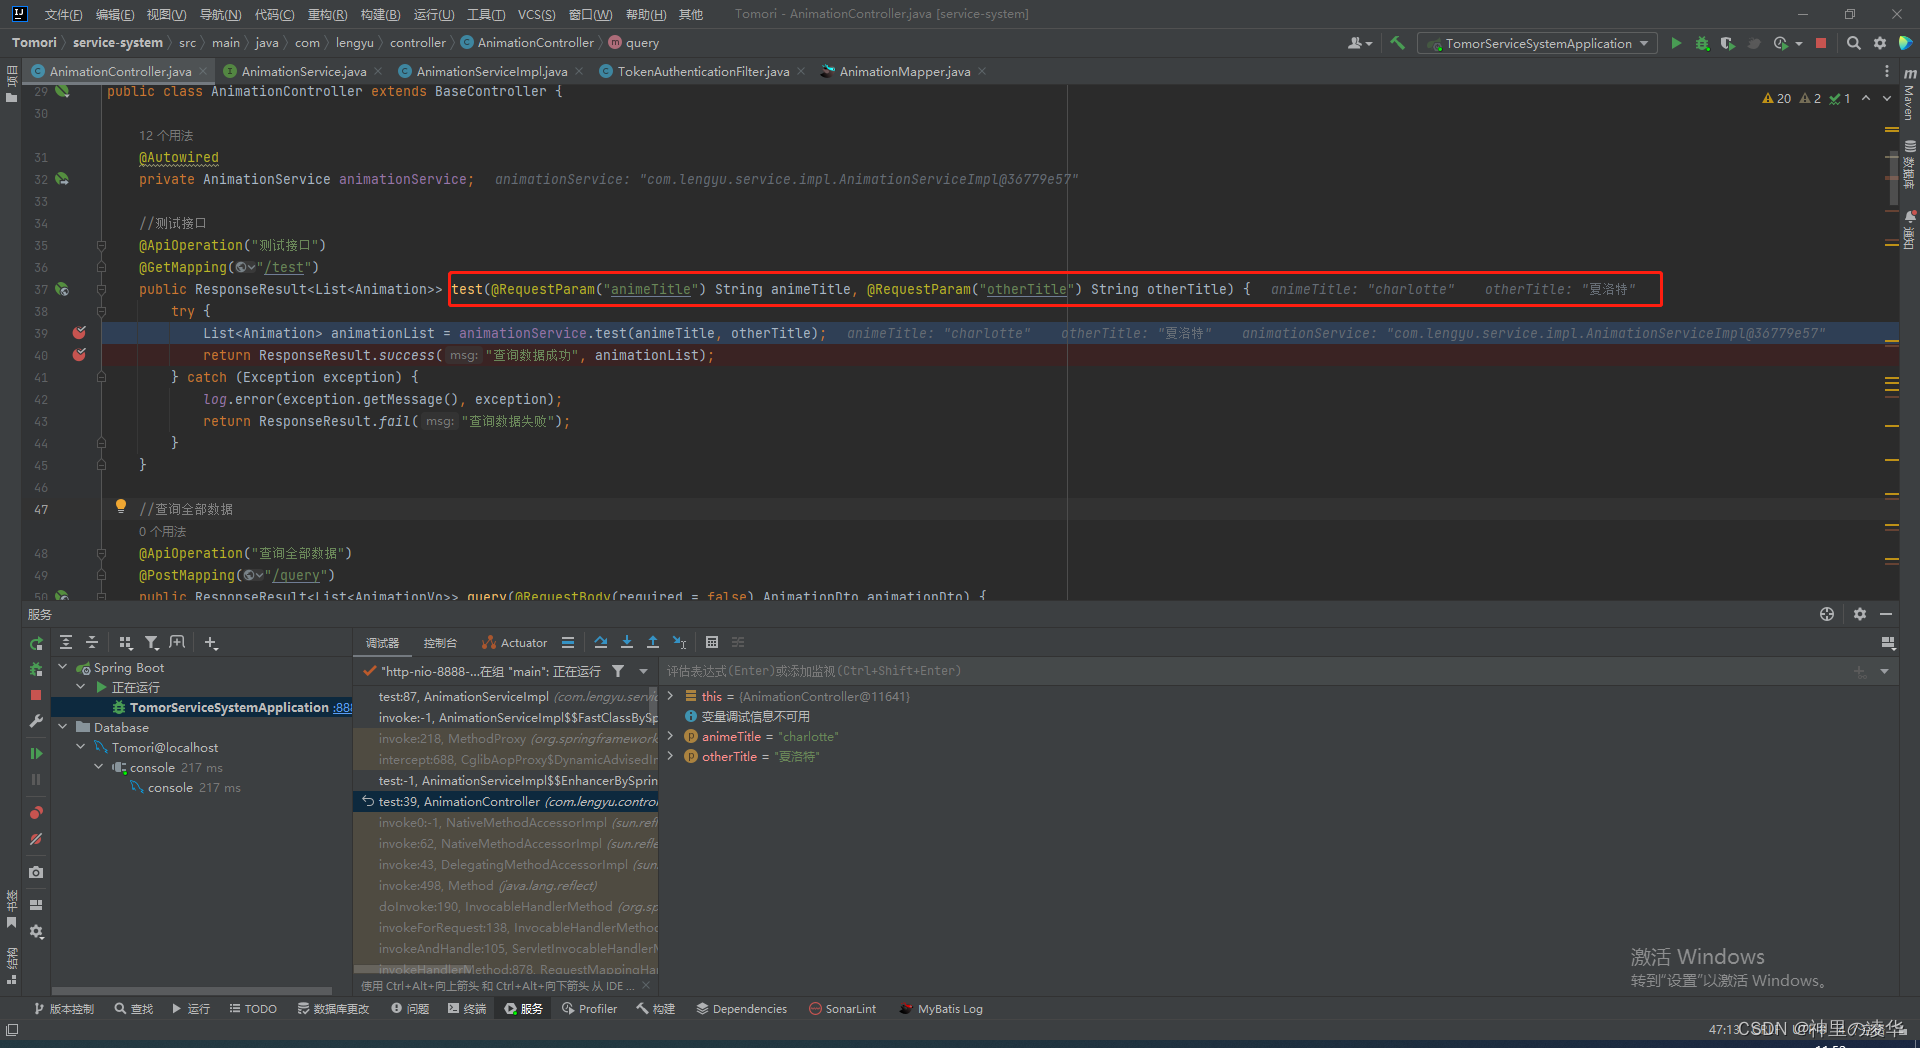Click Show Execution Point threads icon
The height and width of the screenshot is (1048, 1920).
click(x=568, y=643)
